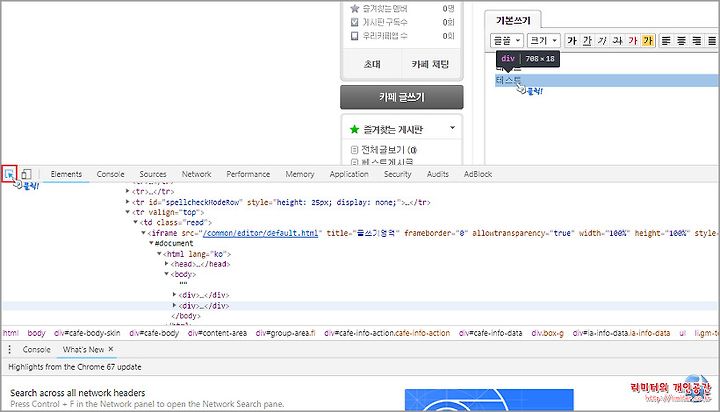Switch to the Console tab in the top bar

click(110, 174)
